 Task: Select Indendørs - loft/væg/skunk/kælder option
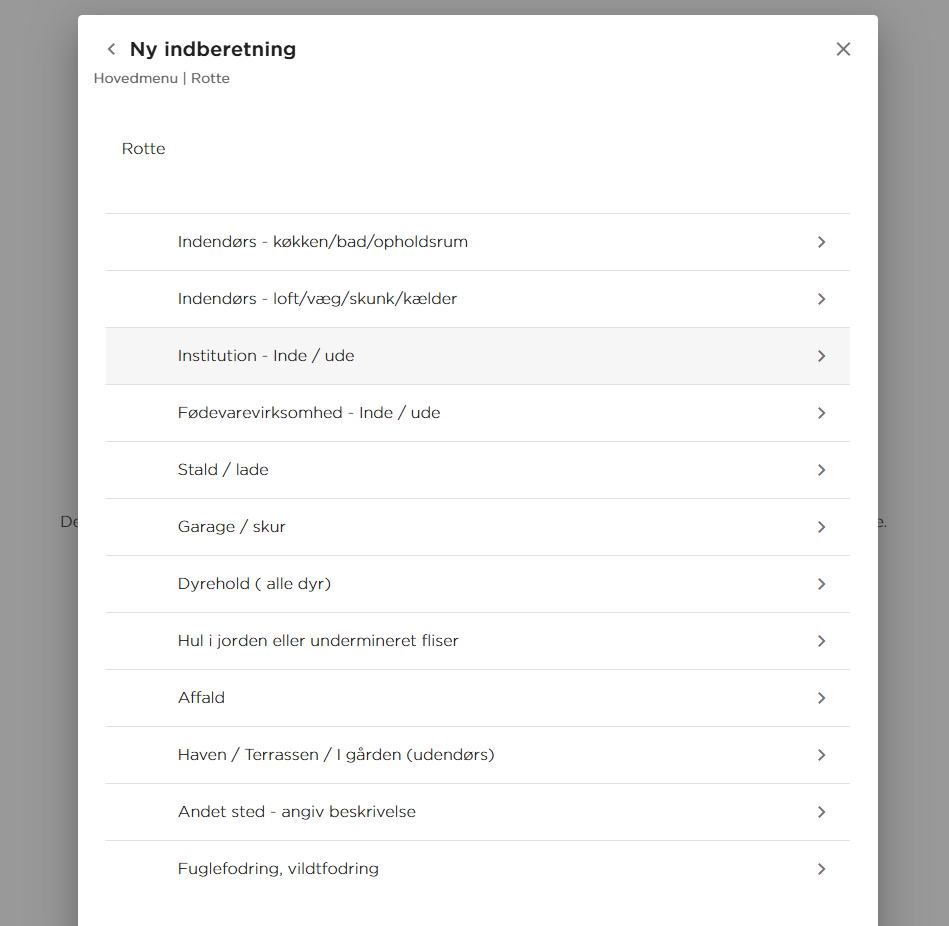(317, 299)
